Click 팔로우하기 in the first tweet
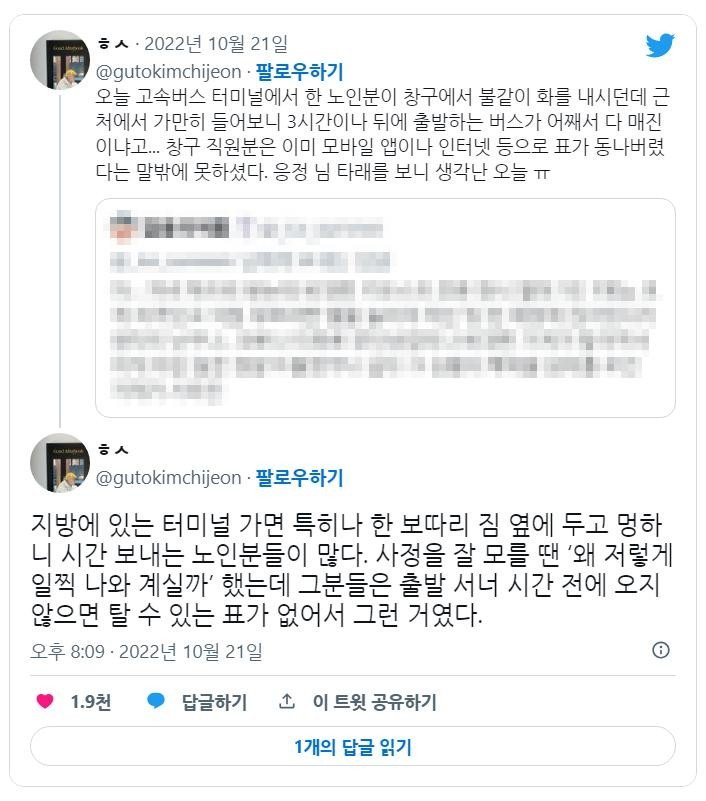 click(x=299, y=71)
